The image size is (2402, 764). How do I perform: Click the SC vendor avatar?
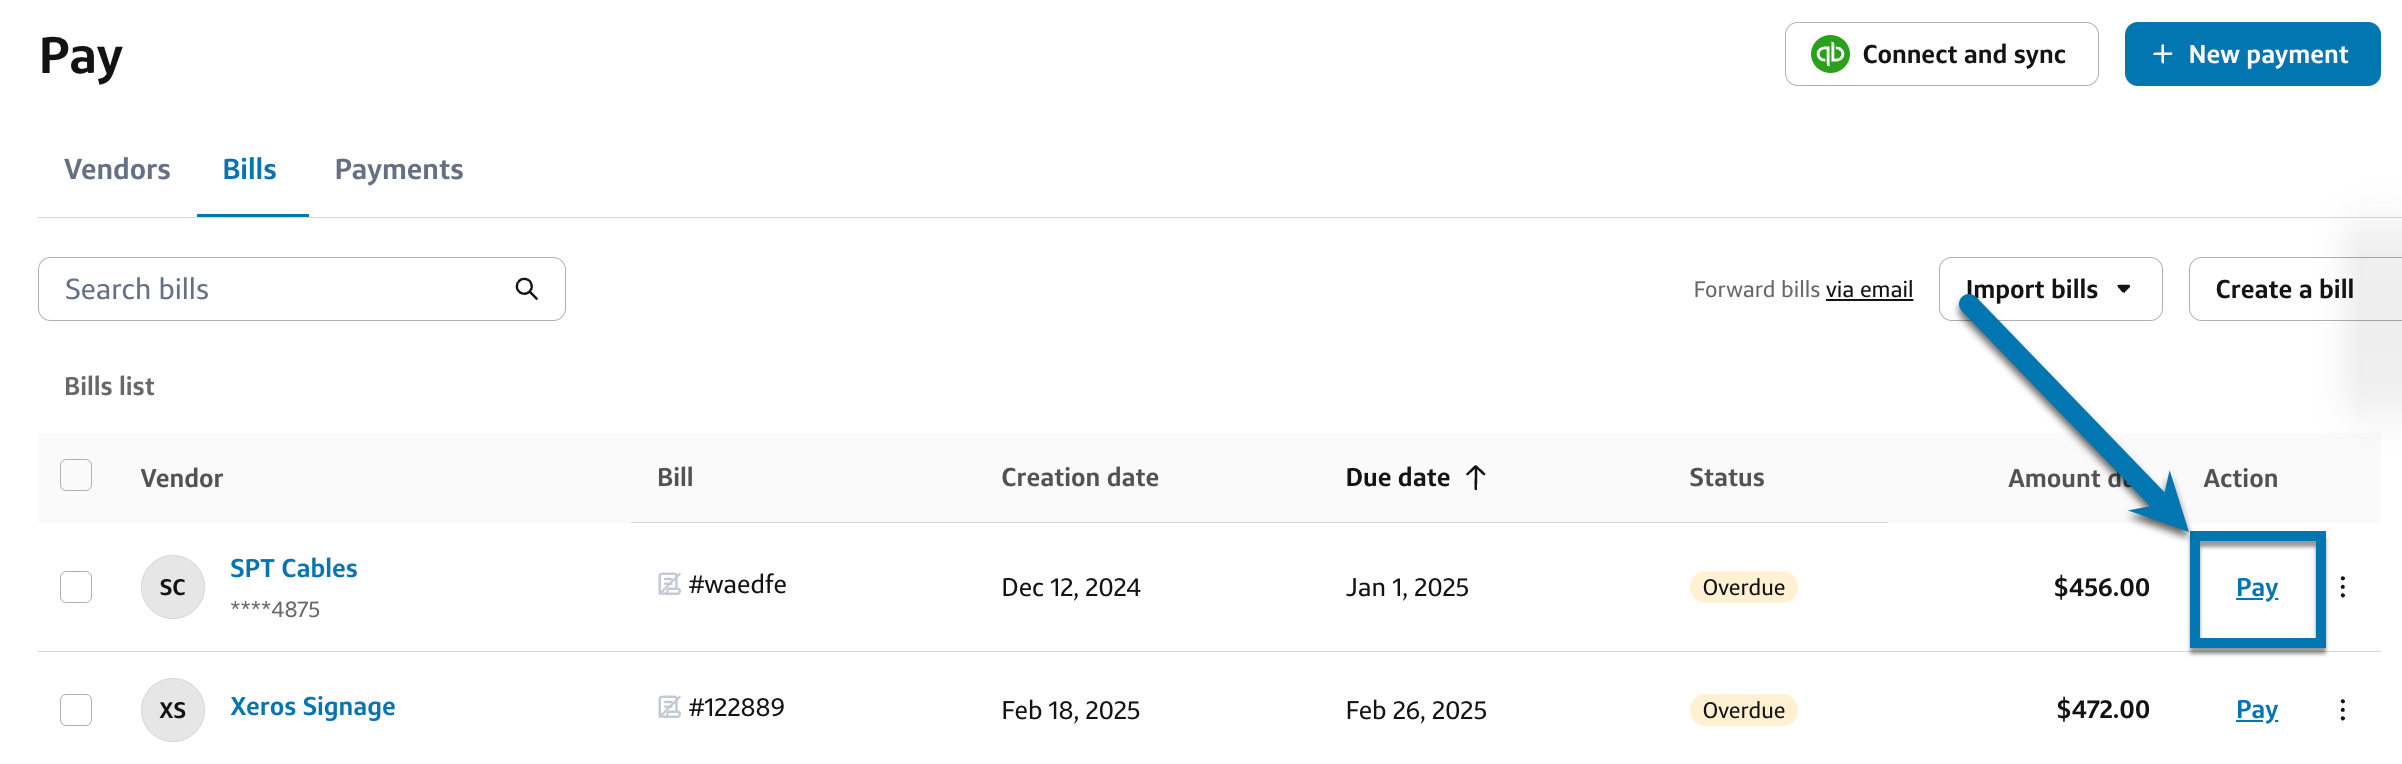173,587
